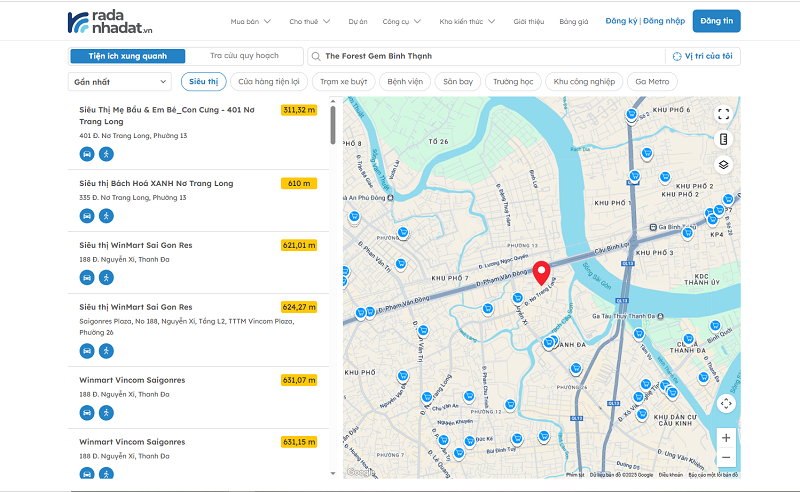Click the 631,15 m distance badge

[x=299, y=442]
